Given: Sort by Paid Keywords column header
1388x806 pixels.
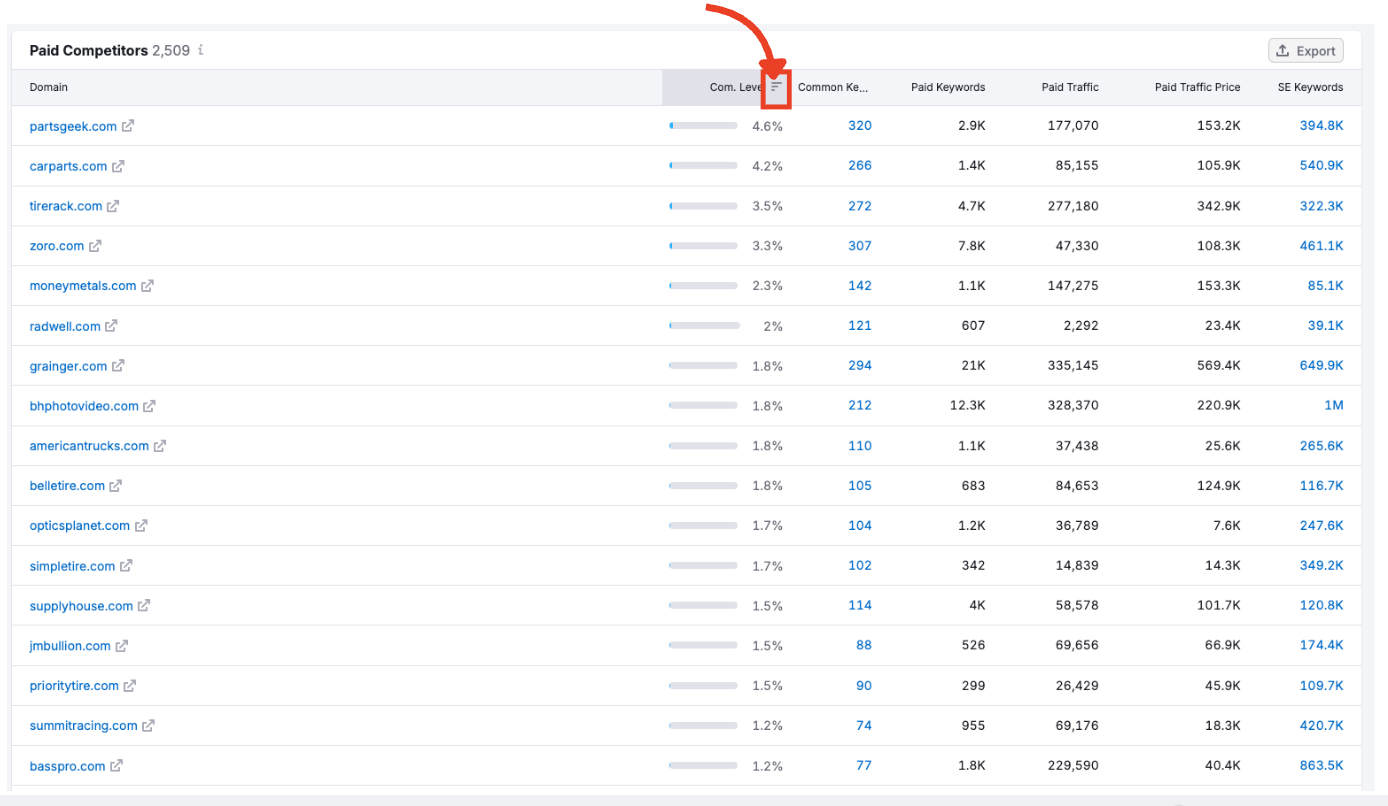Looking at the screenshot, I should coord(947,88).
